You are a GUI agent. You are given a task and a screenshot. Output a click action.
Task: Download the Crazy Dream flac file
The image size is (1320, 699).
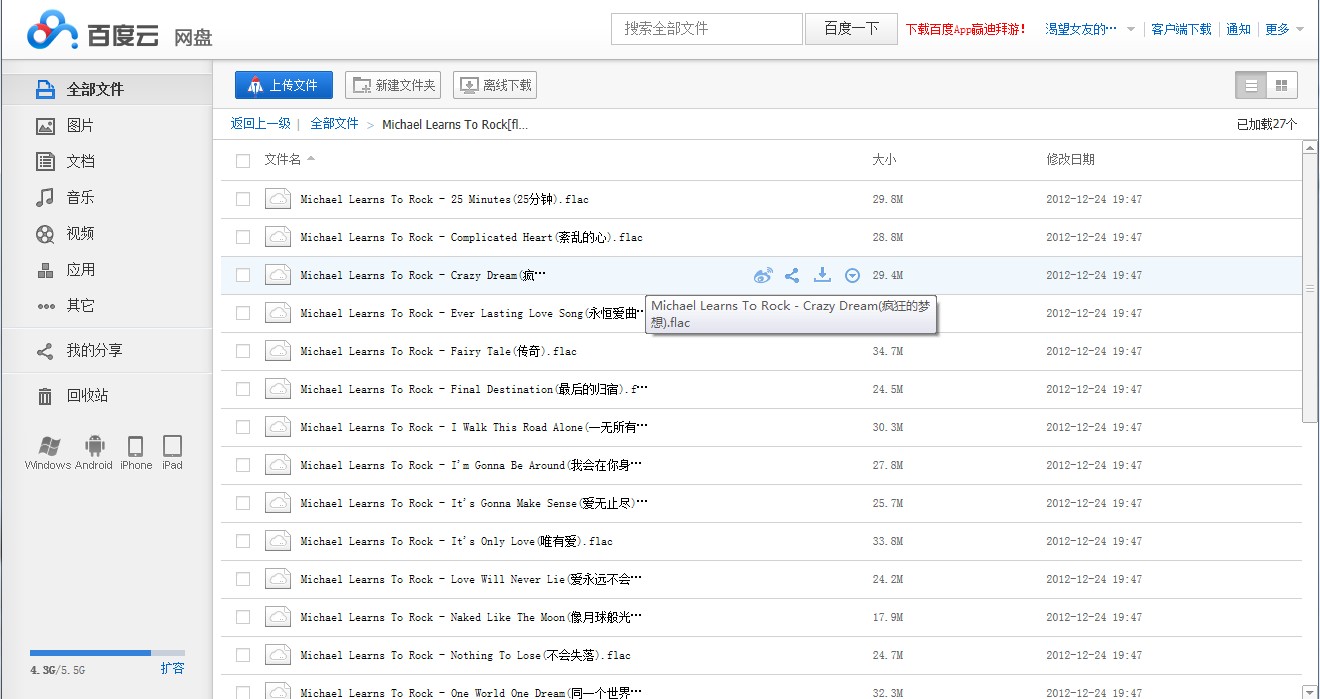(822, 275)
